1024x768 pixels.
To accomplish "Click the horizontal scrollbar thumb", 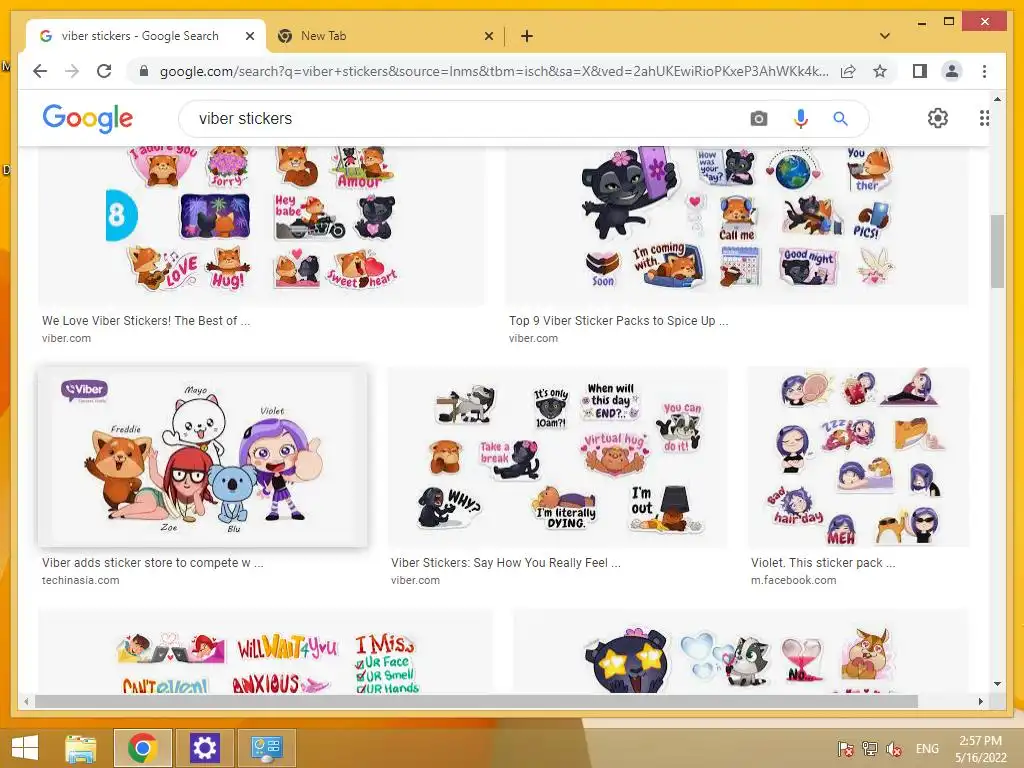I will click(x=476, y=701).
